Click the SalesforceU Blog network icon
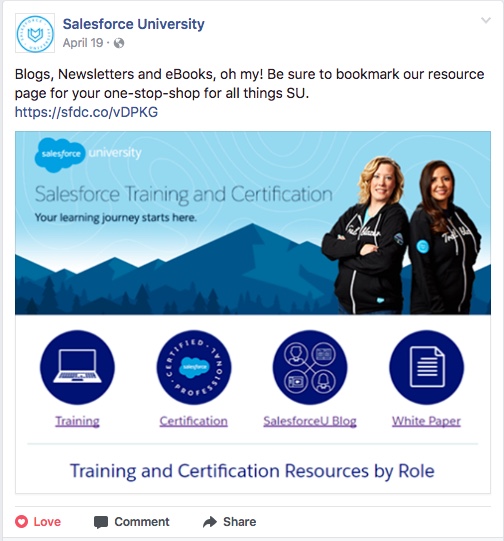 pos(310,367)
